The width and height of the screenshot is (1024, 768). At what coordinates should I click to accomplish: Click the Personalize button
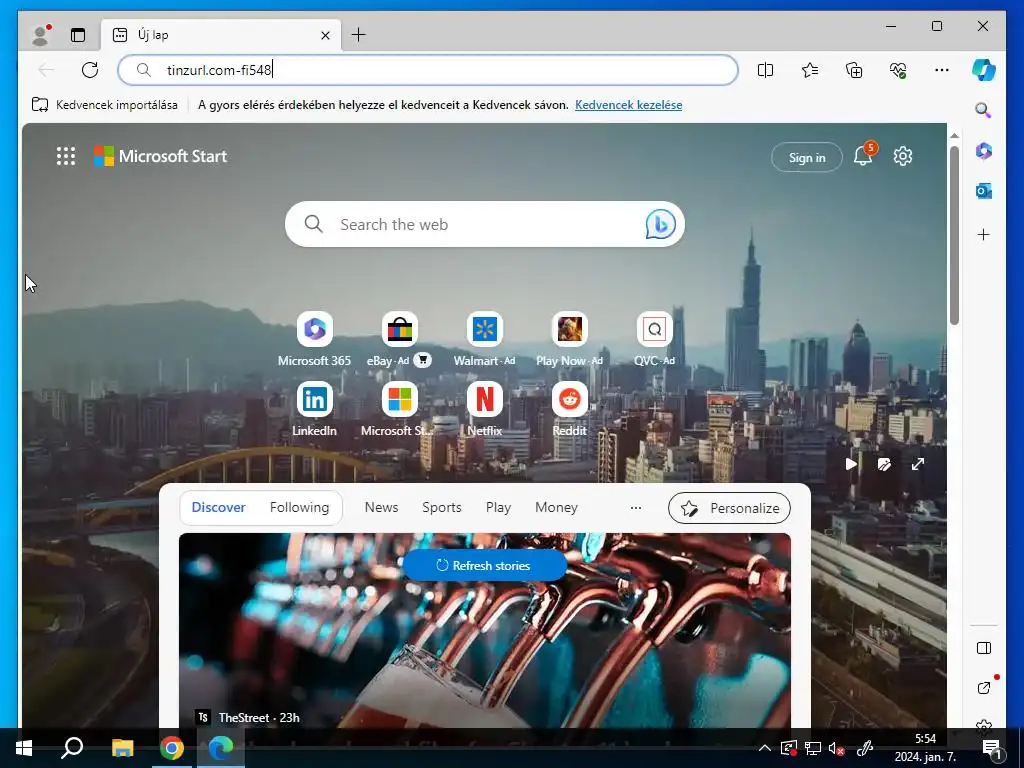(729, 508)
